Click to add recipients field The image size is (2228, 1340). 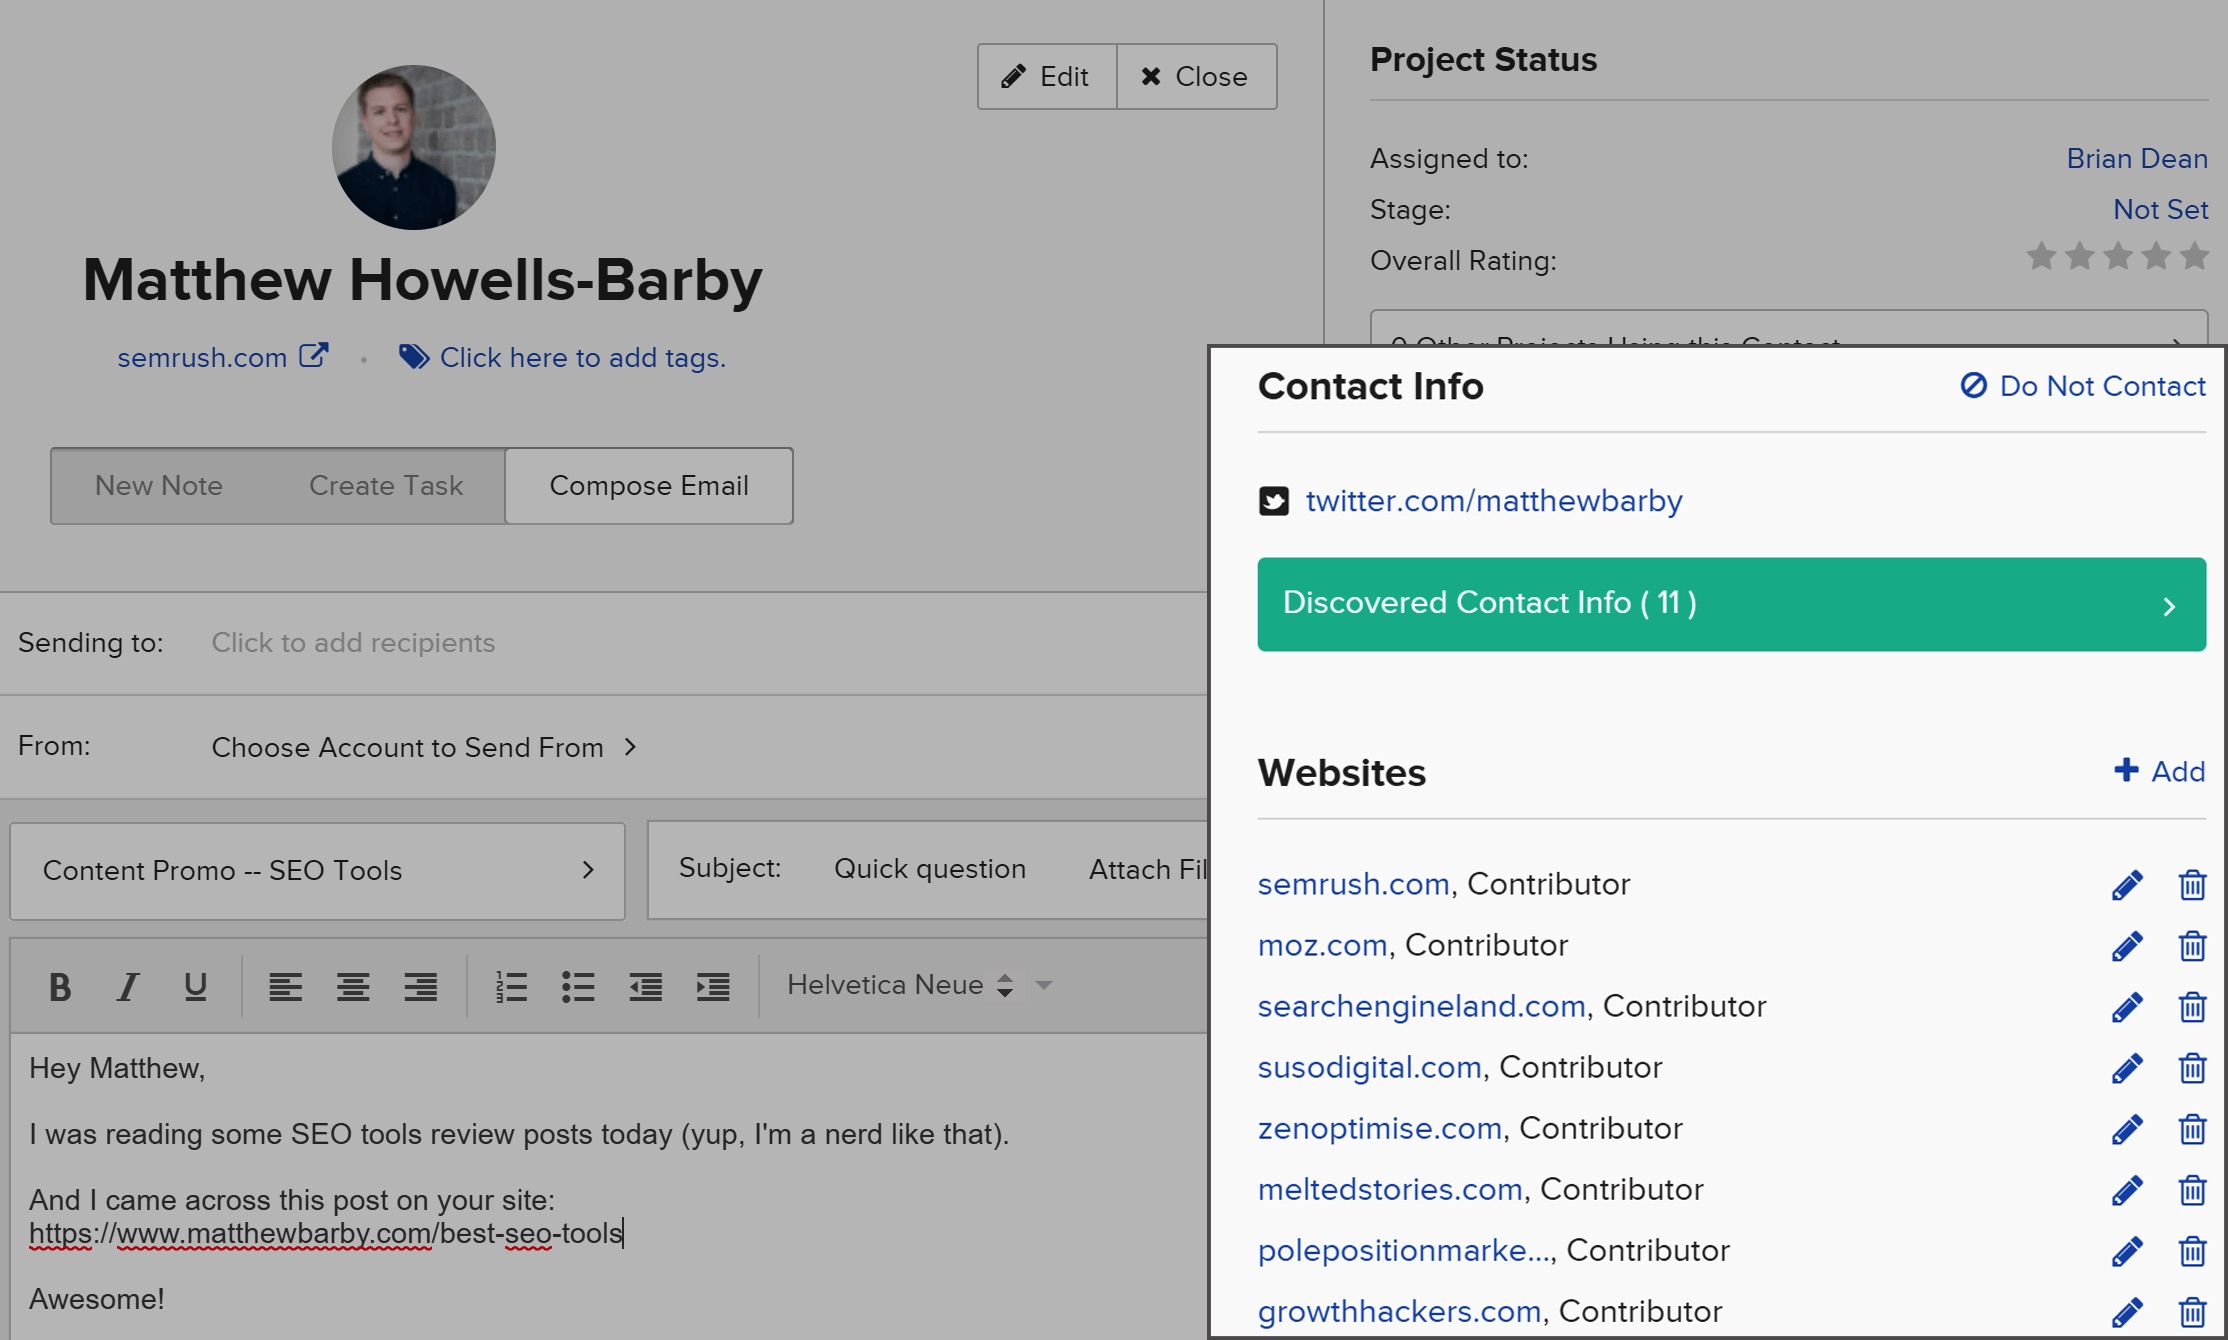coord(353,643)
